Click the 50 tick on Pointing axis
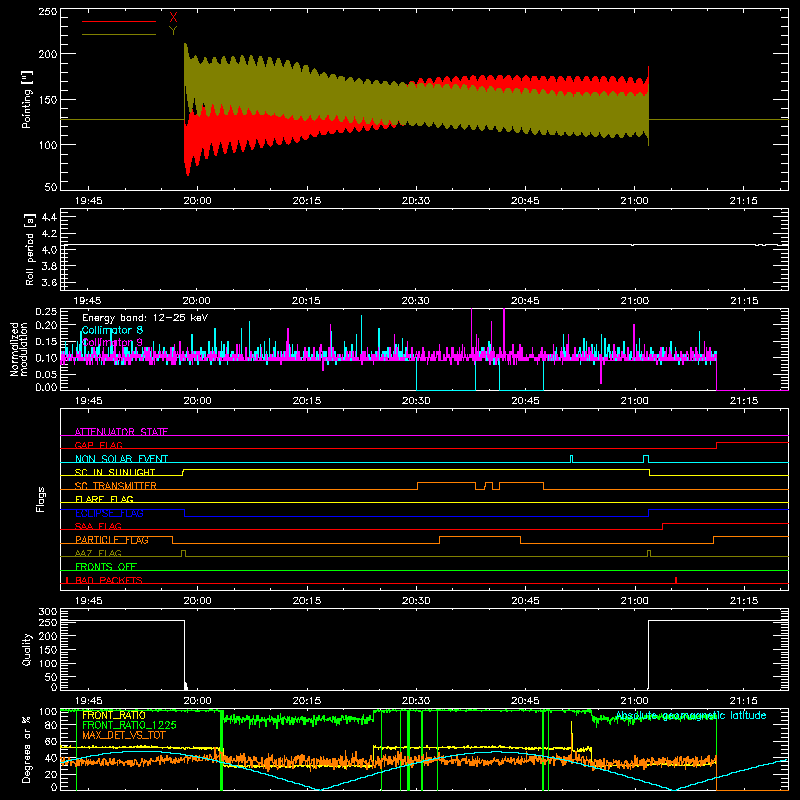 [x=51, y=187]
